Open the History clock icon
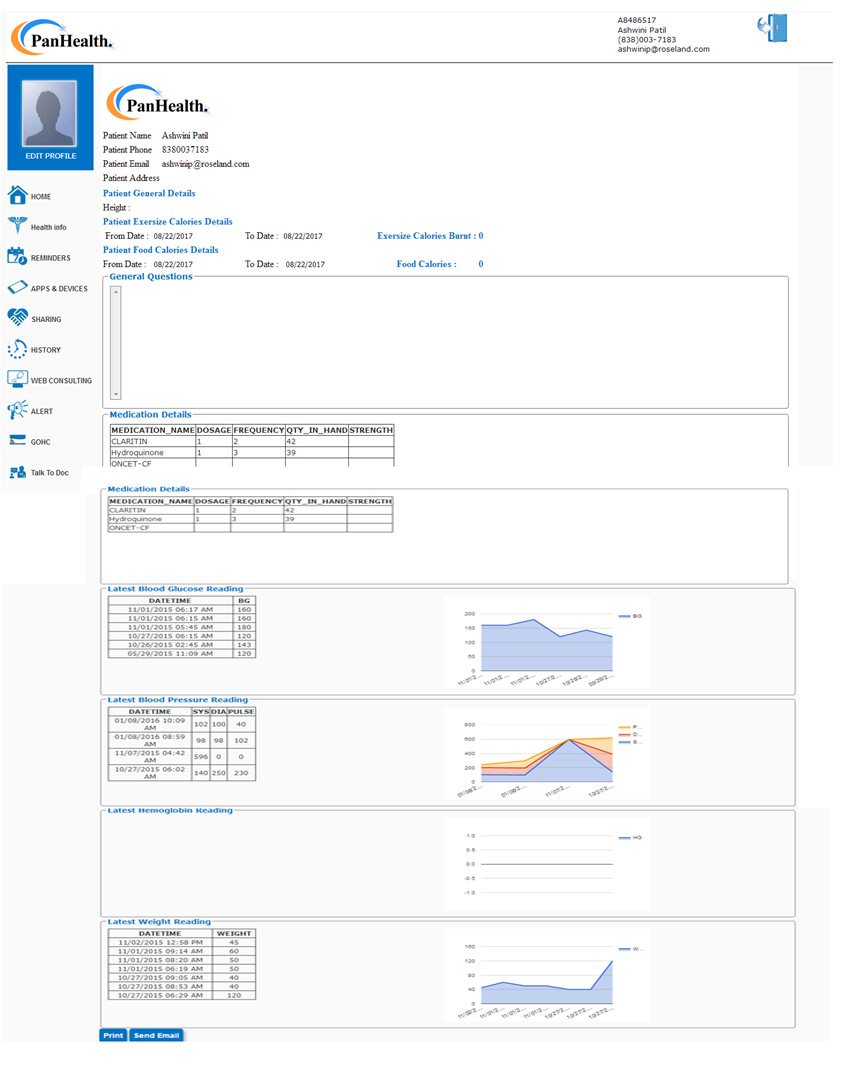Image resolution: width=851 pixels, height=1069 pixels. (17, 349)
